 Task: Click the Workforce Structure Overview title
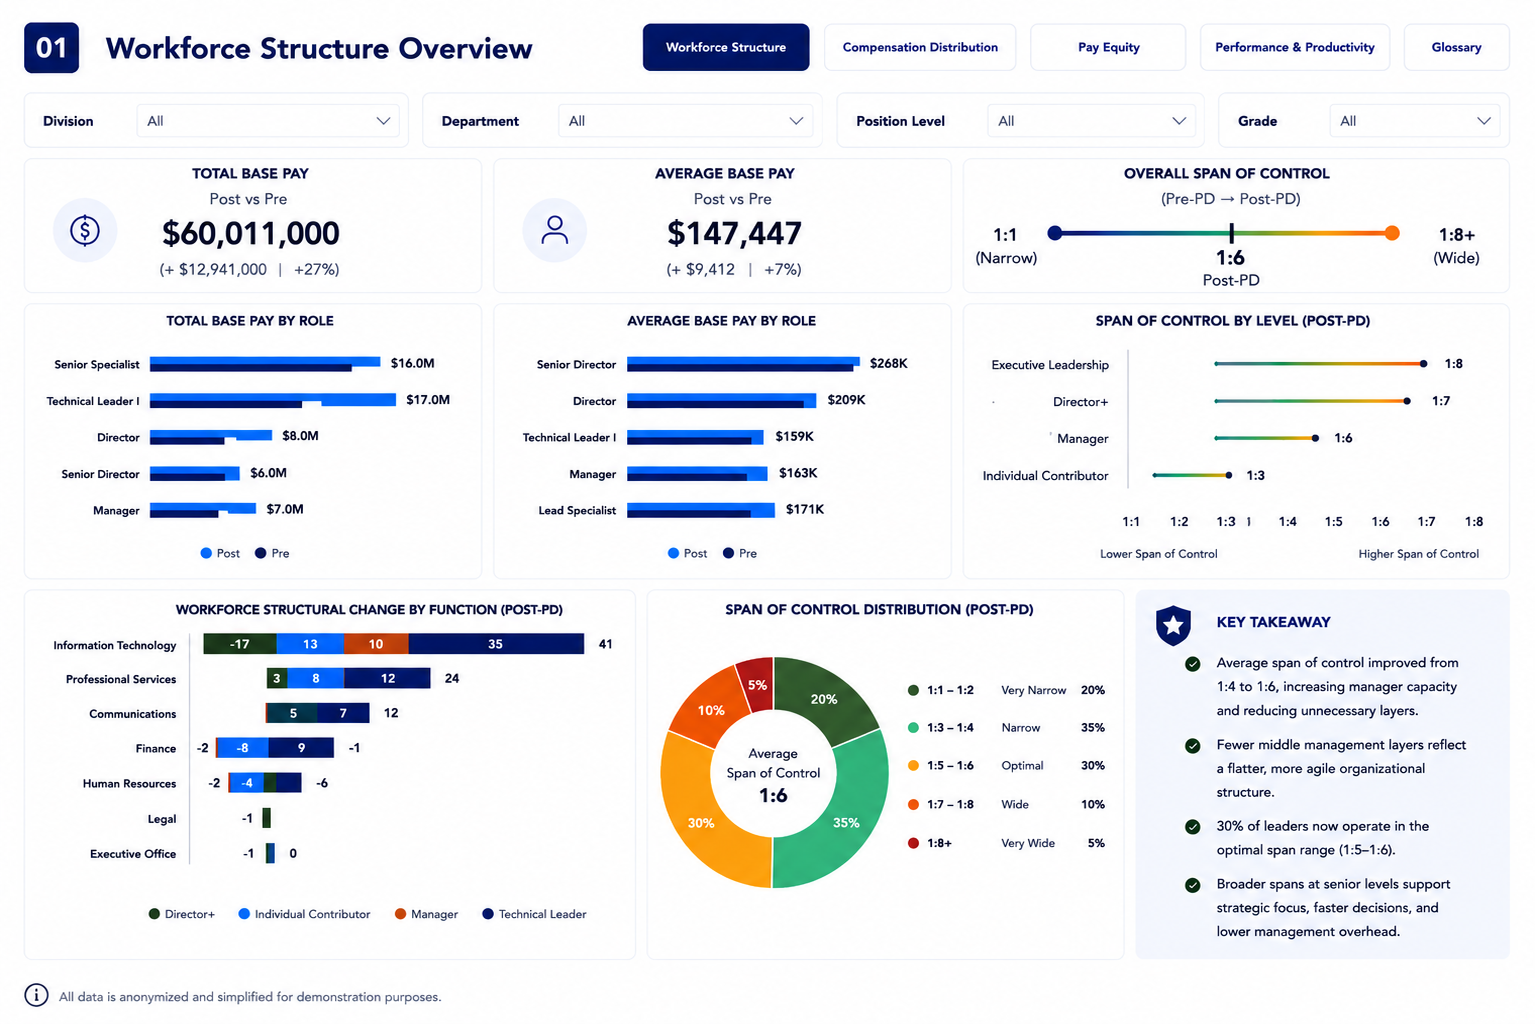[x=319, y=48]
